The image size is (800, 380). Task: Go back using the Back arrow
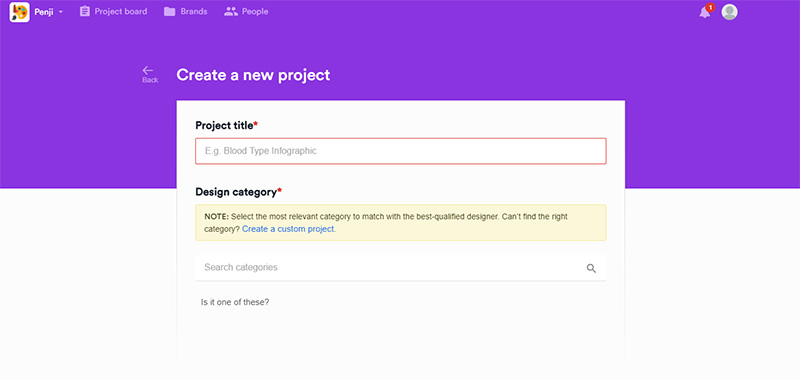[149, 74]
